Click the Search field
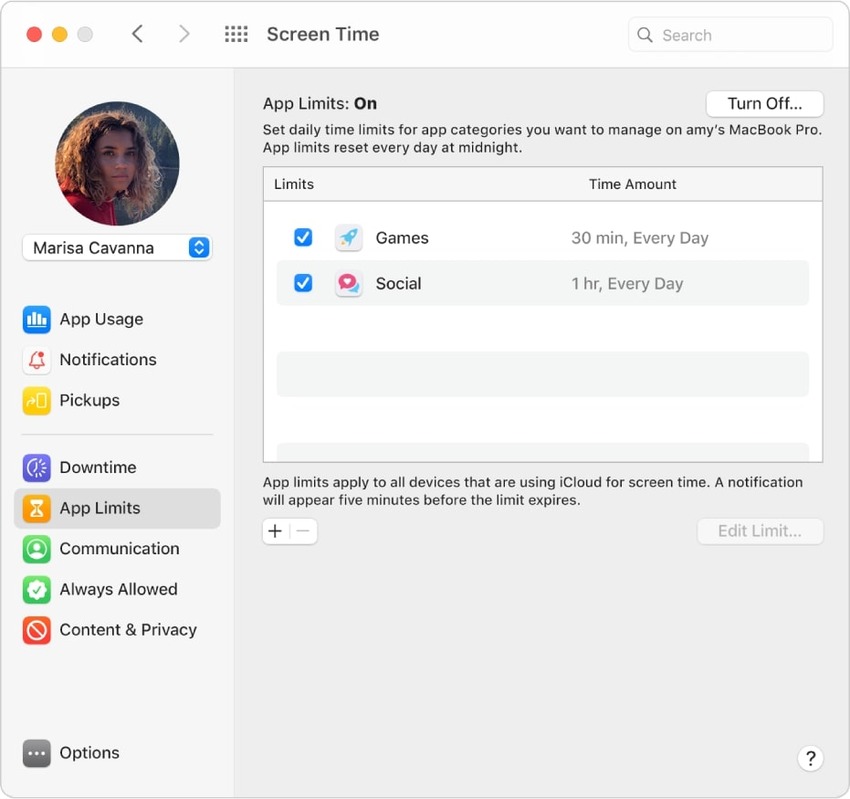This screenshot has height=799, width=850. [740, 35]
